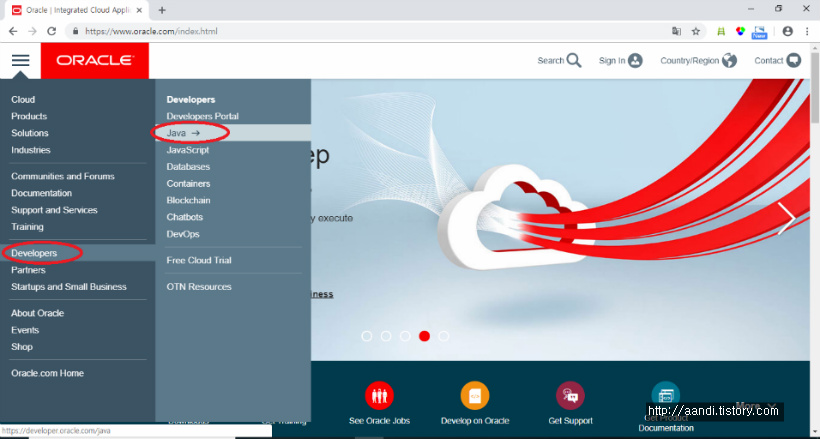The width and height of the screenshot is (820, 439).
Task: Bookmark page with star icon
Action: pos(696,31)
